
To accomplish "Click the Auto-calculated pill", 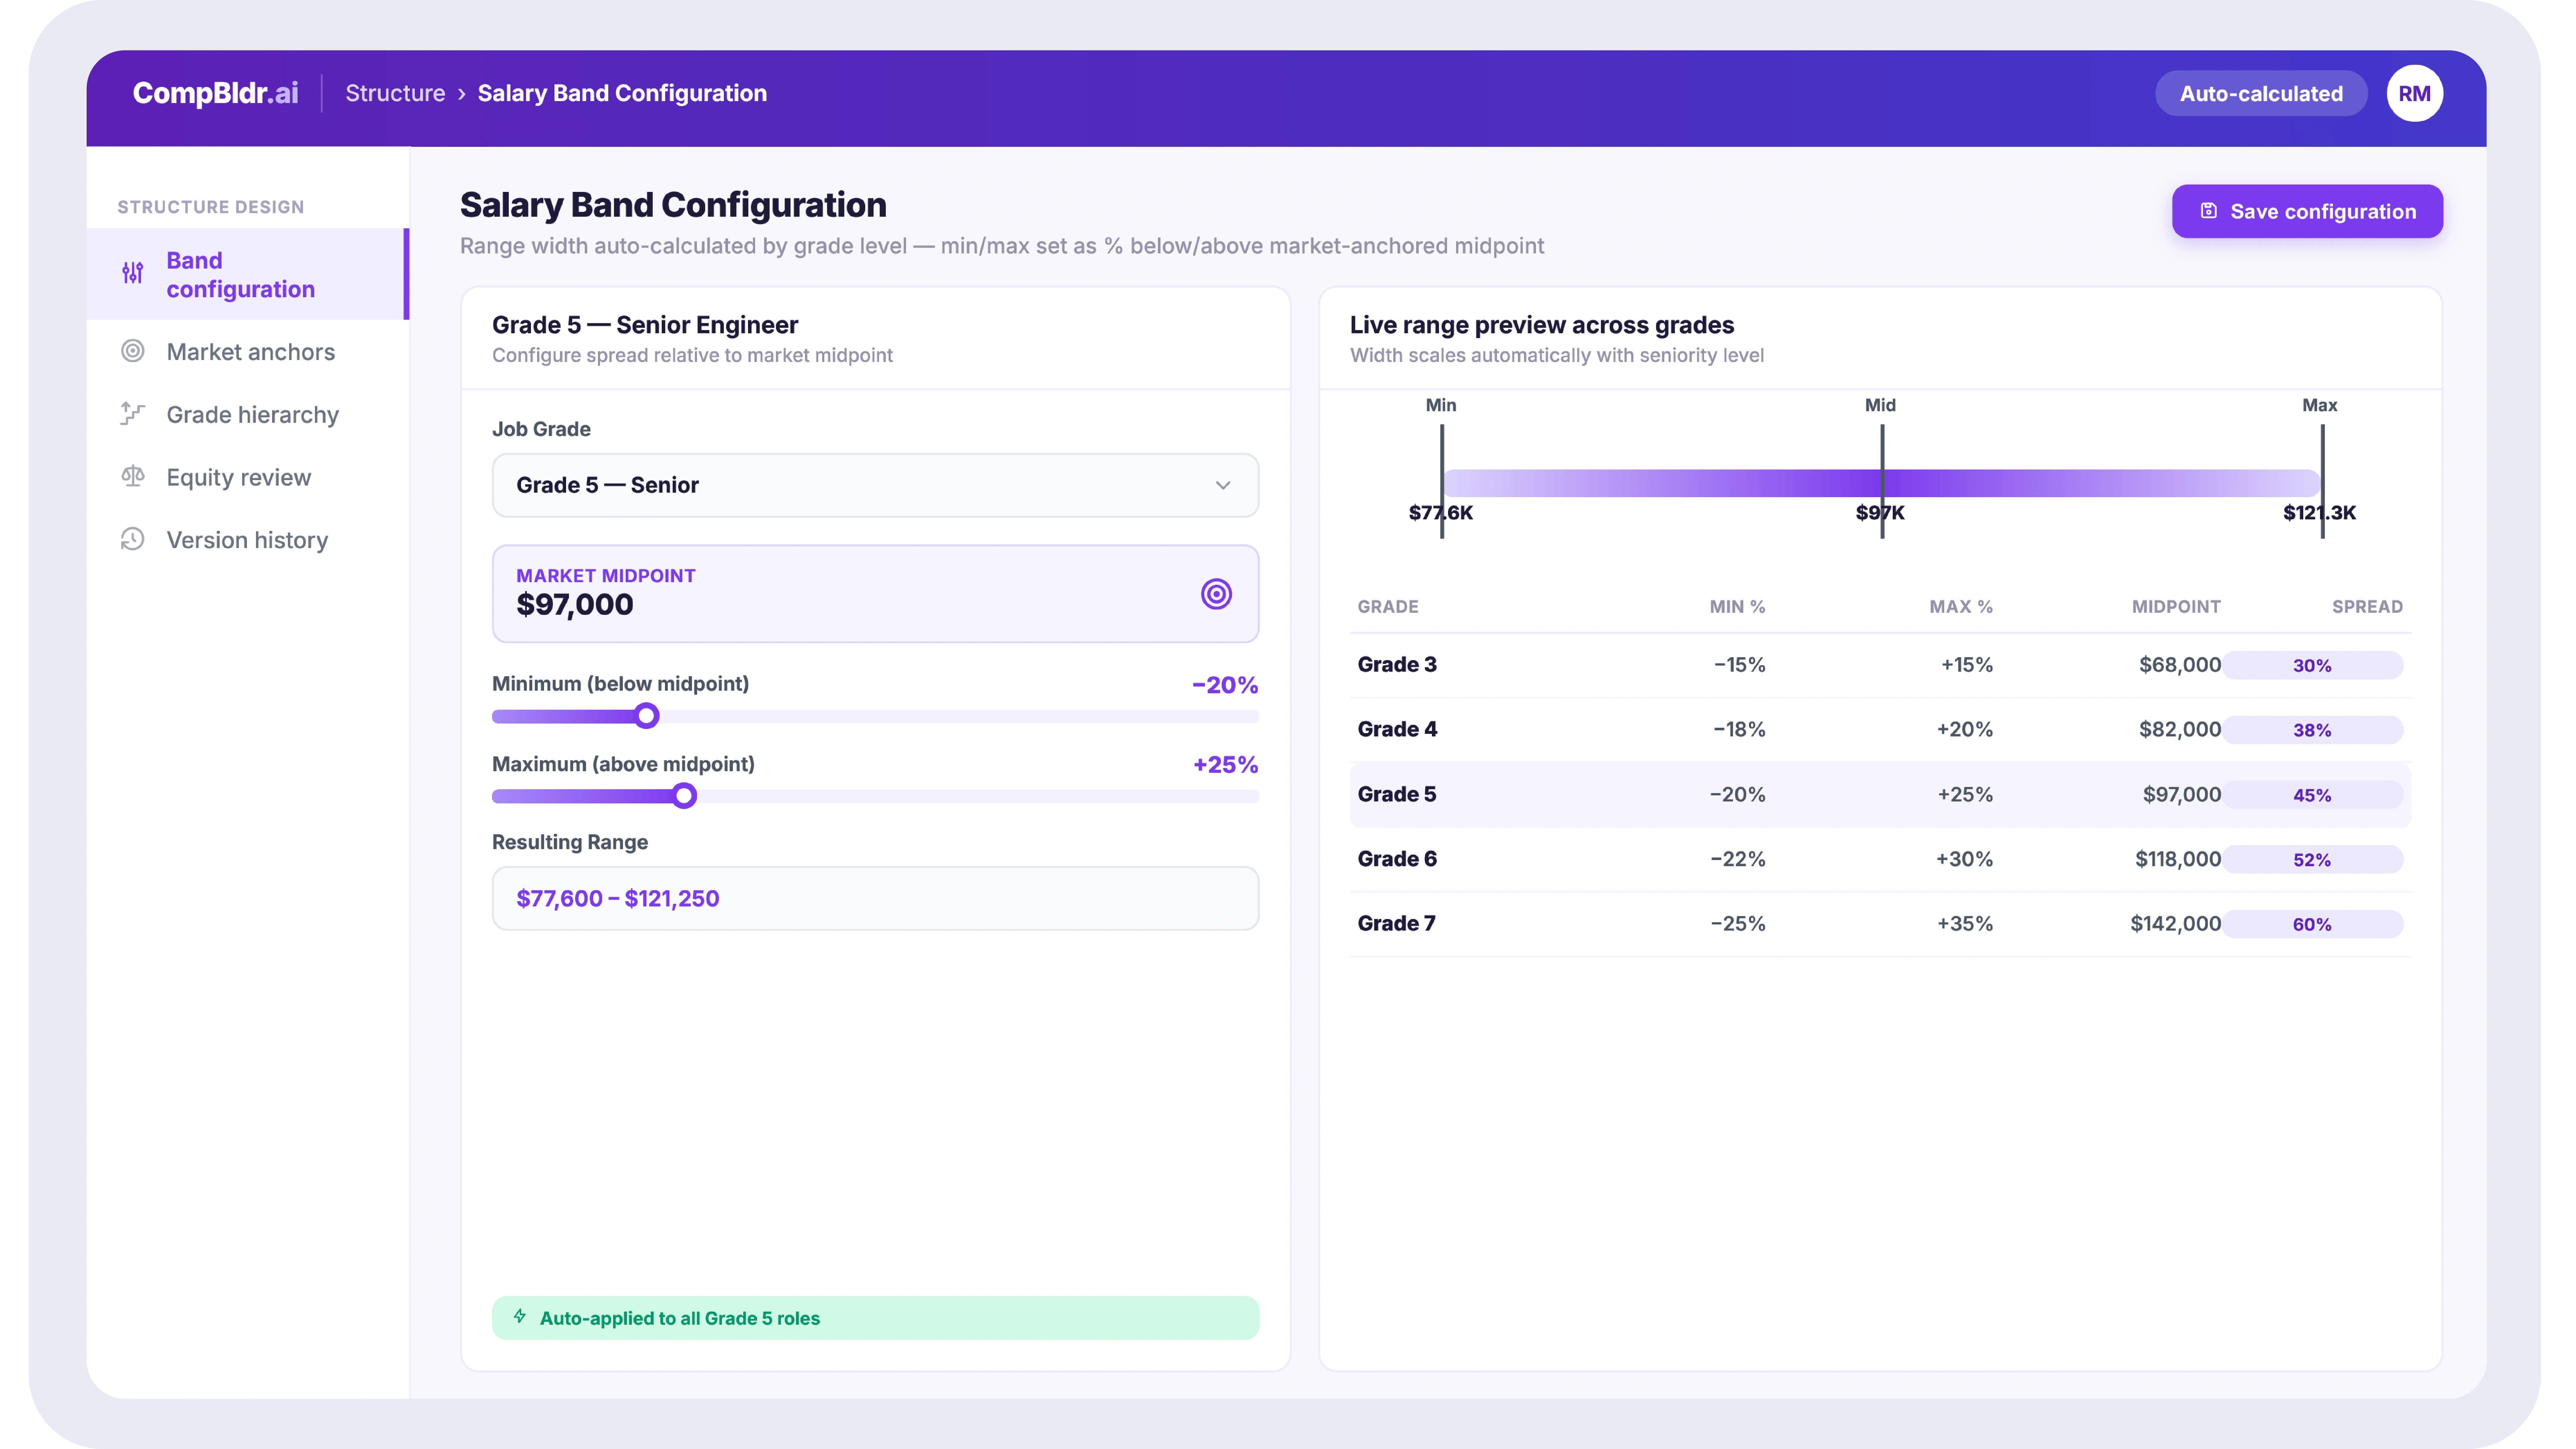I will point(2261,93).
